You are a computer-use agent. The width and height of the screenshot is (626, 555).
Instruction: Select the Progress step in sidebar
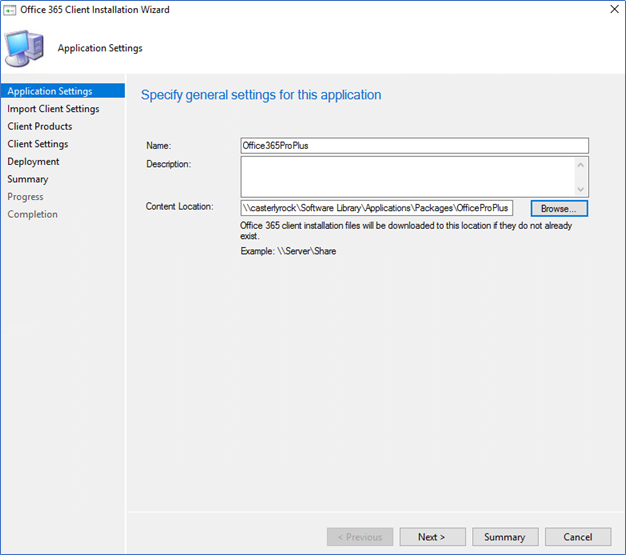[25, 196]
